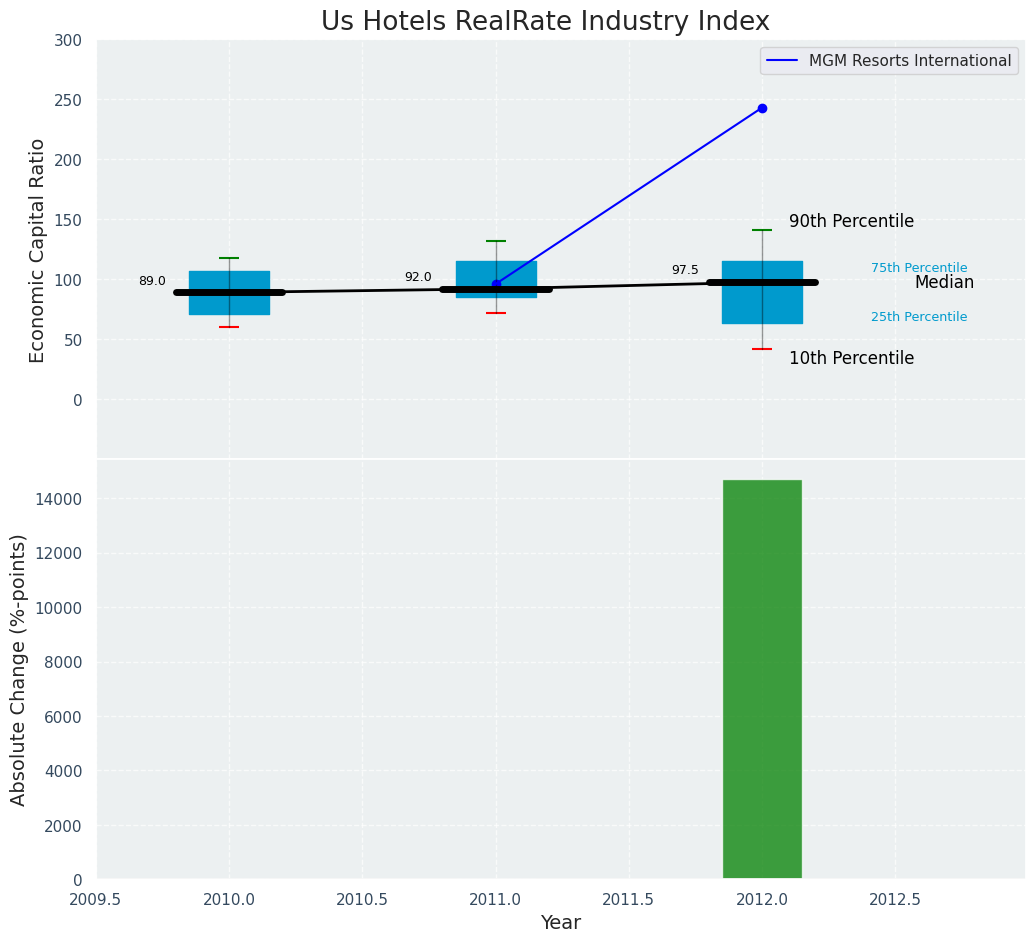Click the 25th Percentile label
The height and width of the screenshot is (942, 1035).
[918, 317]
